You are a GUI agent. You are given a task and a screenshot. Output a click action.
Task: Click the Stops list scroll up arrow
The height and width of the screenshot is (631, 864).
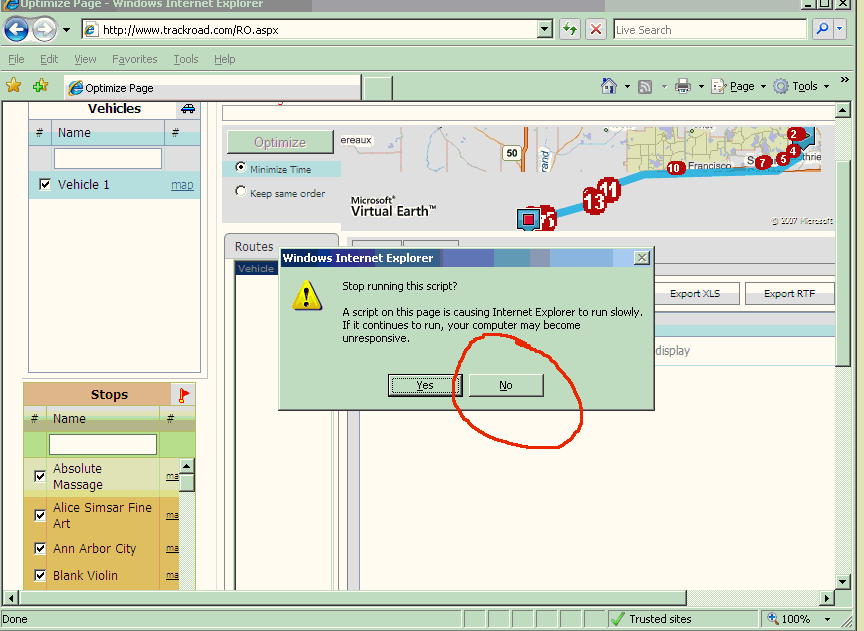pos(187,466)
